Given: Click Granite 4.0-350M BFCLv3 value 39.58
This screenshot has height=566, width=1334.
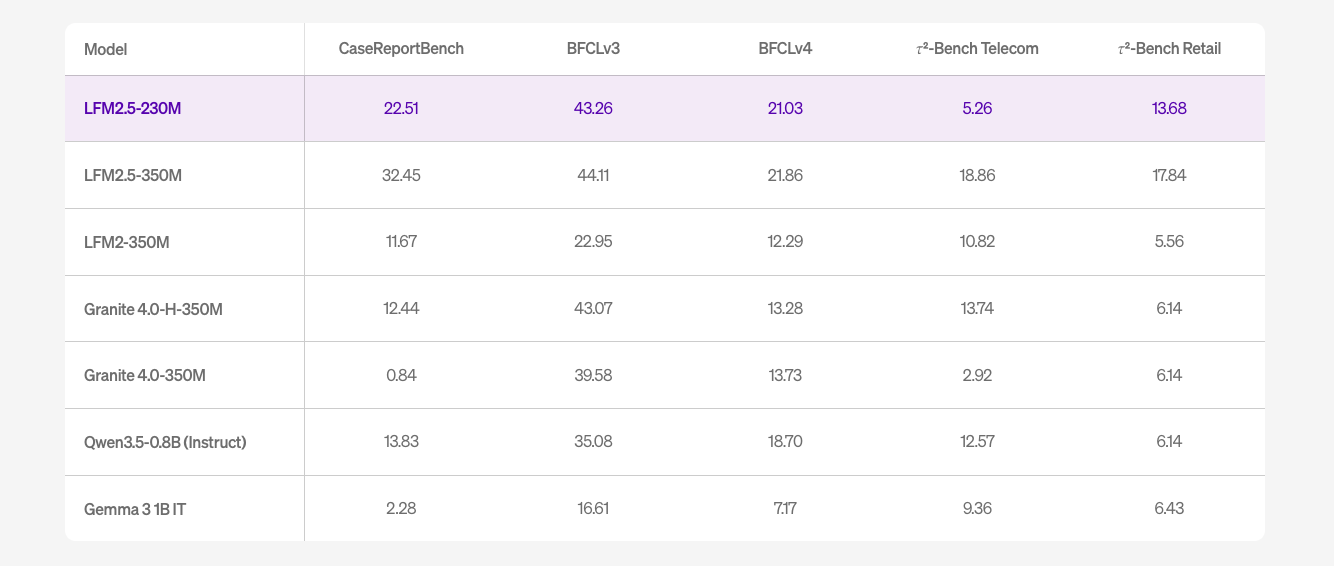Looking at the screenshot, I should tap(593, 375).
